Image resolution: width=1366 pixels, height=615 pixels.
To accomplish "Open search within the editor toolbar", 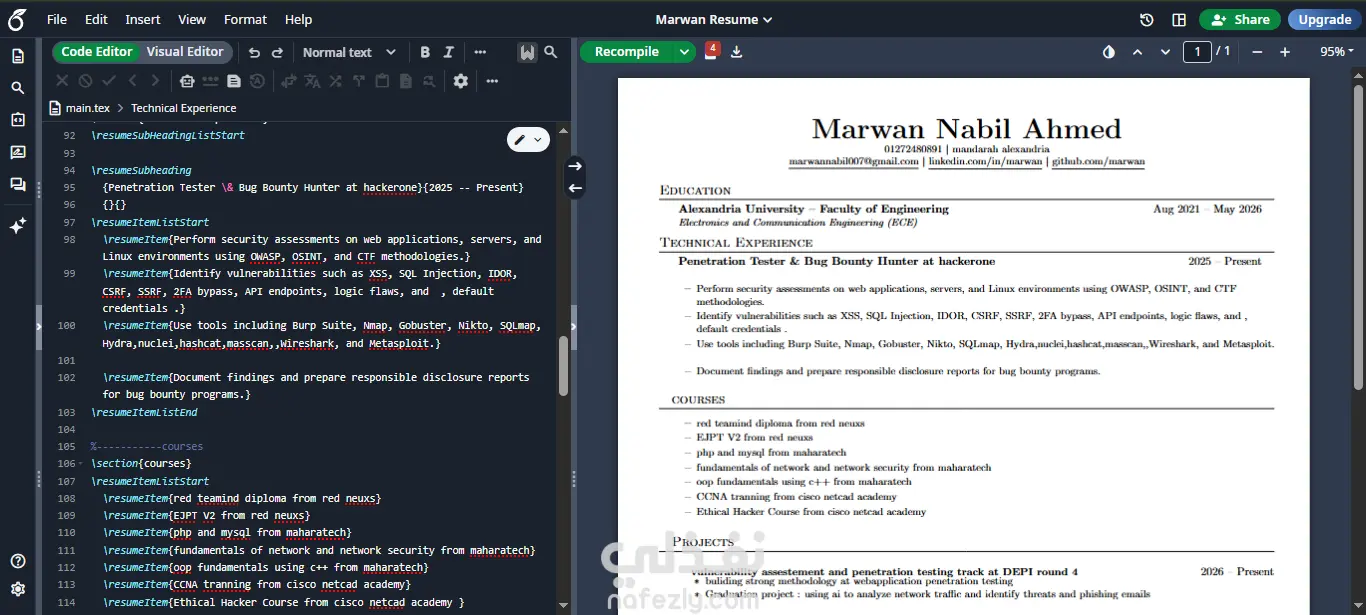I will (x=551, y=52).
